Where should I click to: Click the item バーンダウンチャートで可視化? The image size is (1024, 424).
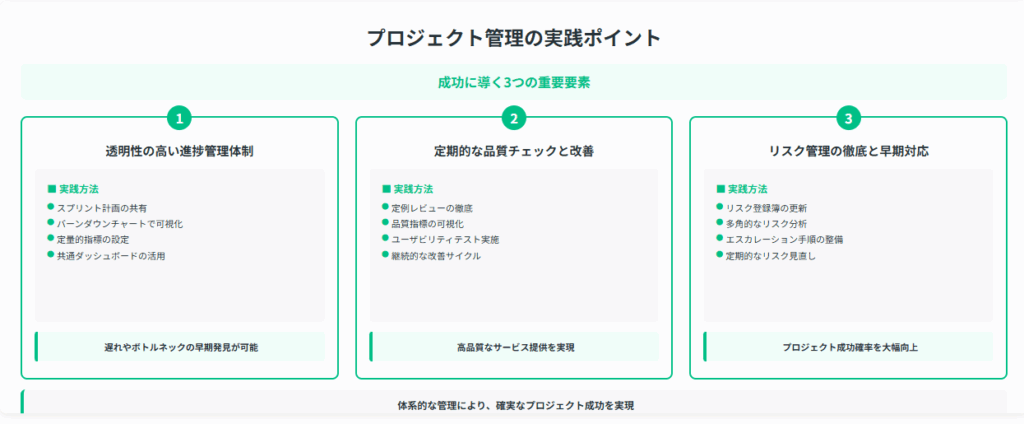pyautogui.click(x=120, y=224)
